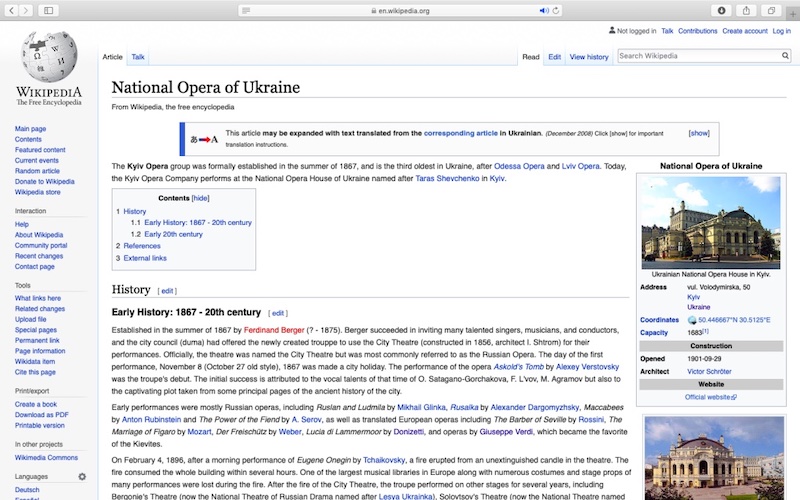
Task: Open the Mikhail Glinka link
Action: click(x=421, y=407)
